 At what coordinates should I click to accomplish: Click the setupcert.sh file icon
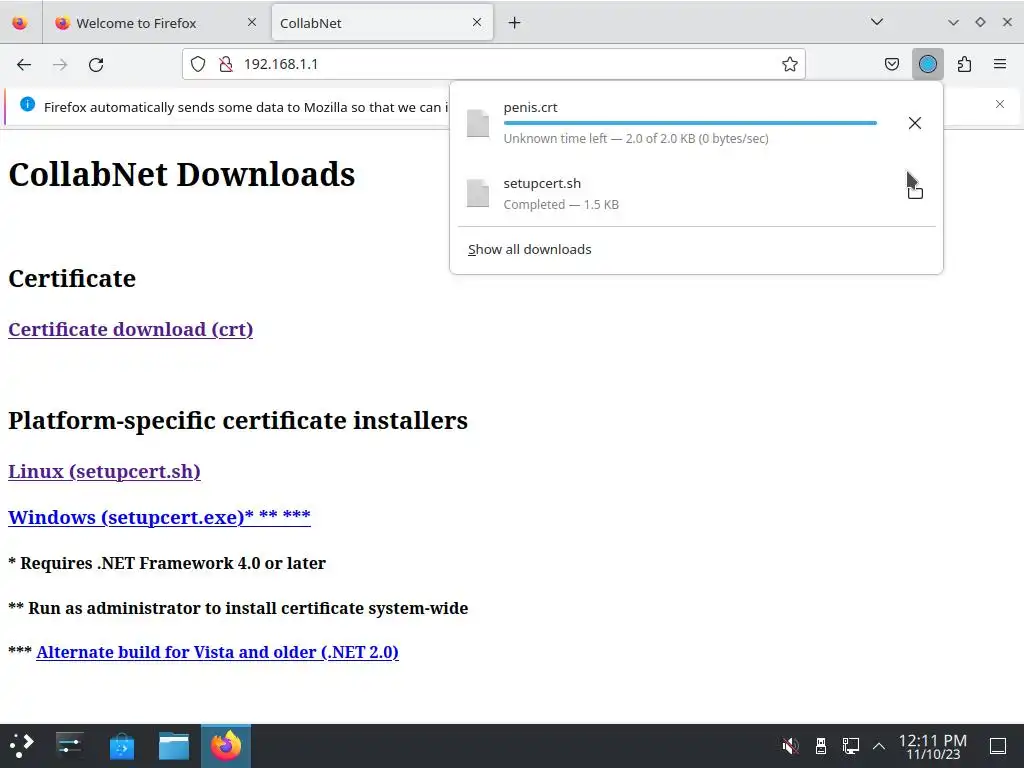[478, 193]
